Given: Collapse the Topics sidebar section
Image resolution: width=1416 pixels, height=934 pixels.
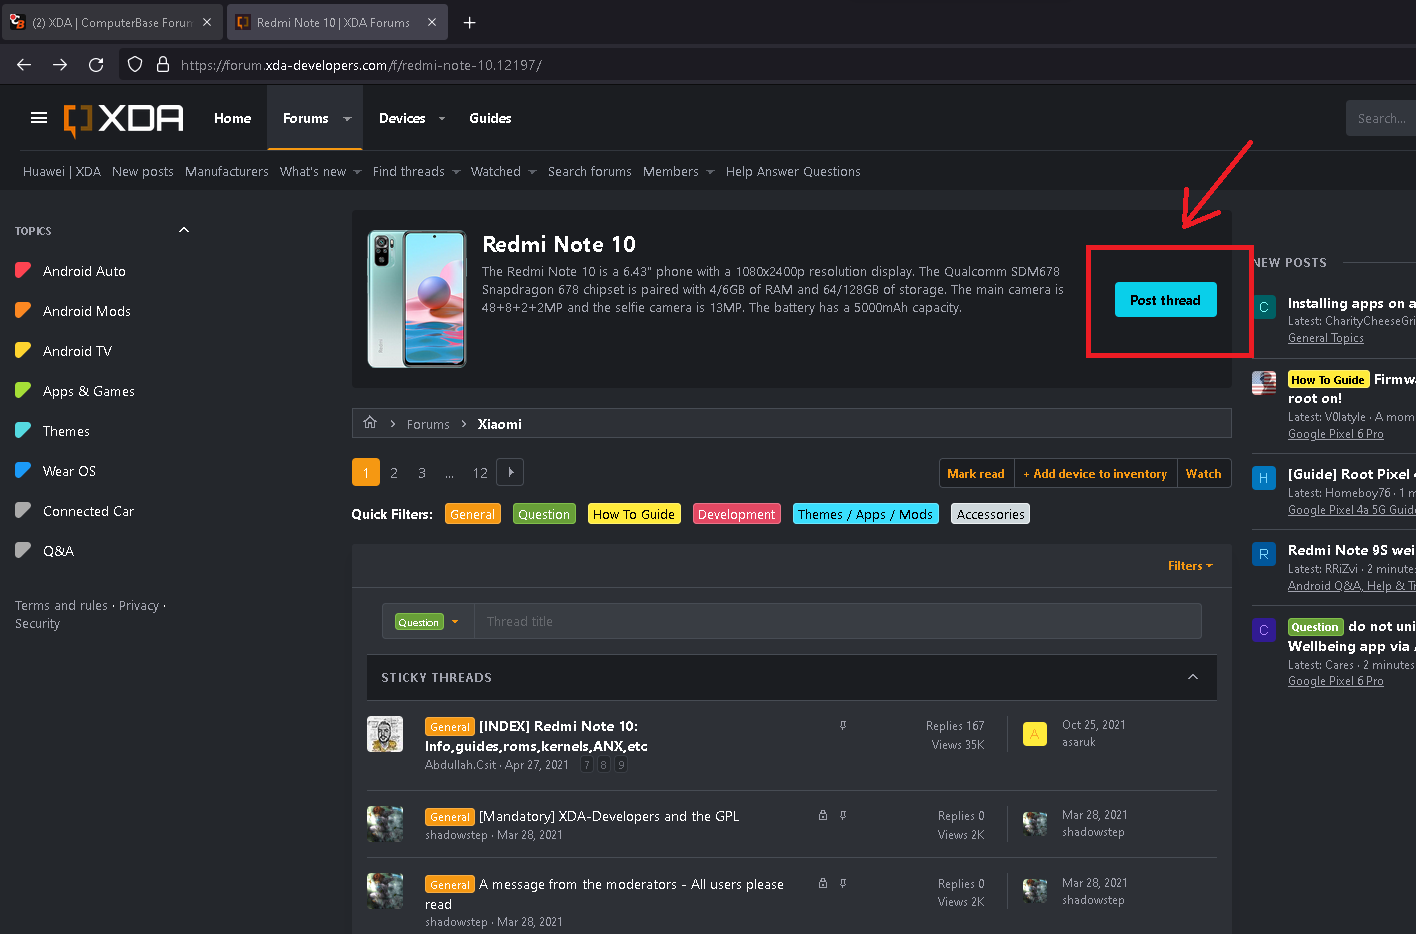Looking at the screenshot, I should pos(184,230).
